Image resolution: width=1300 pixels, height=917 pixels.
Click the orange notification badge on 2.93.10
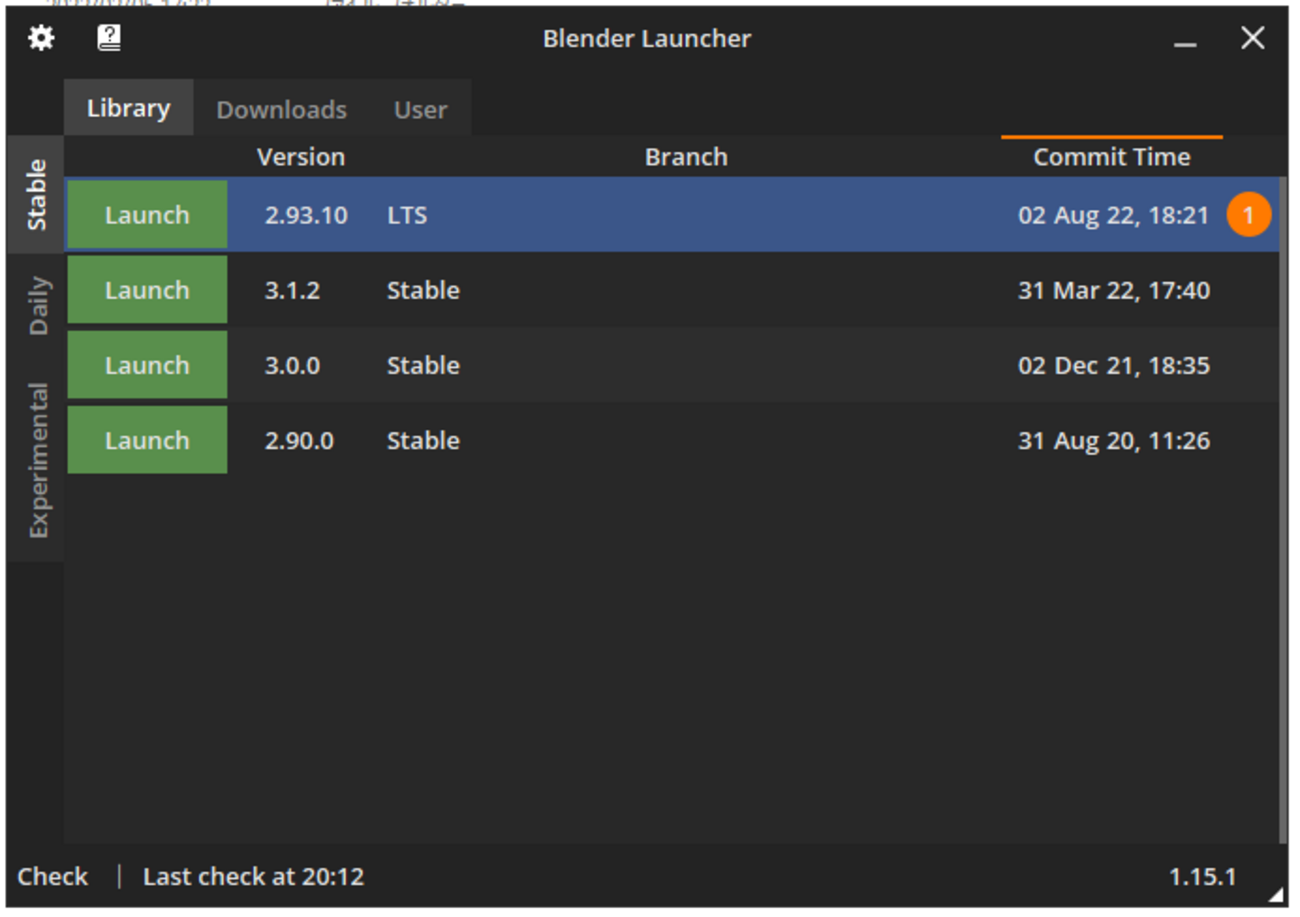pos(1248,215)
